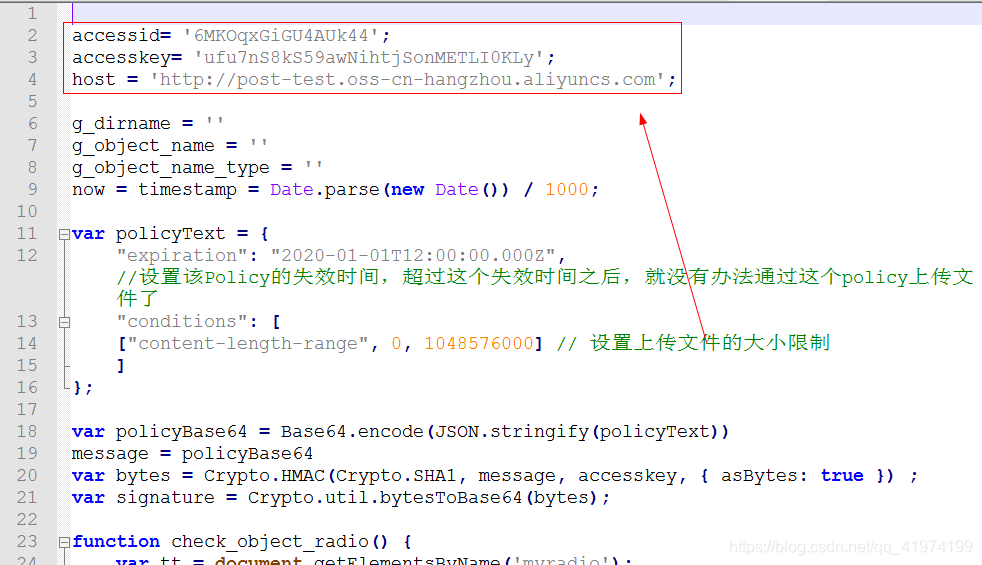982x565 pixels.
Task: Click the "expiration" key
Action: click(x=182, y=256)
